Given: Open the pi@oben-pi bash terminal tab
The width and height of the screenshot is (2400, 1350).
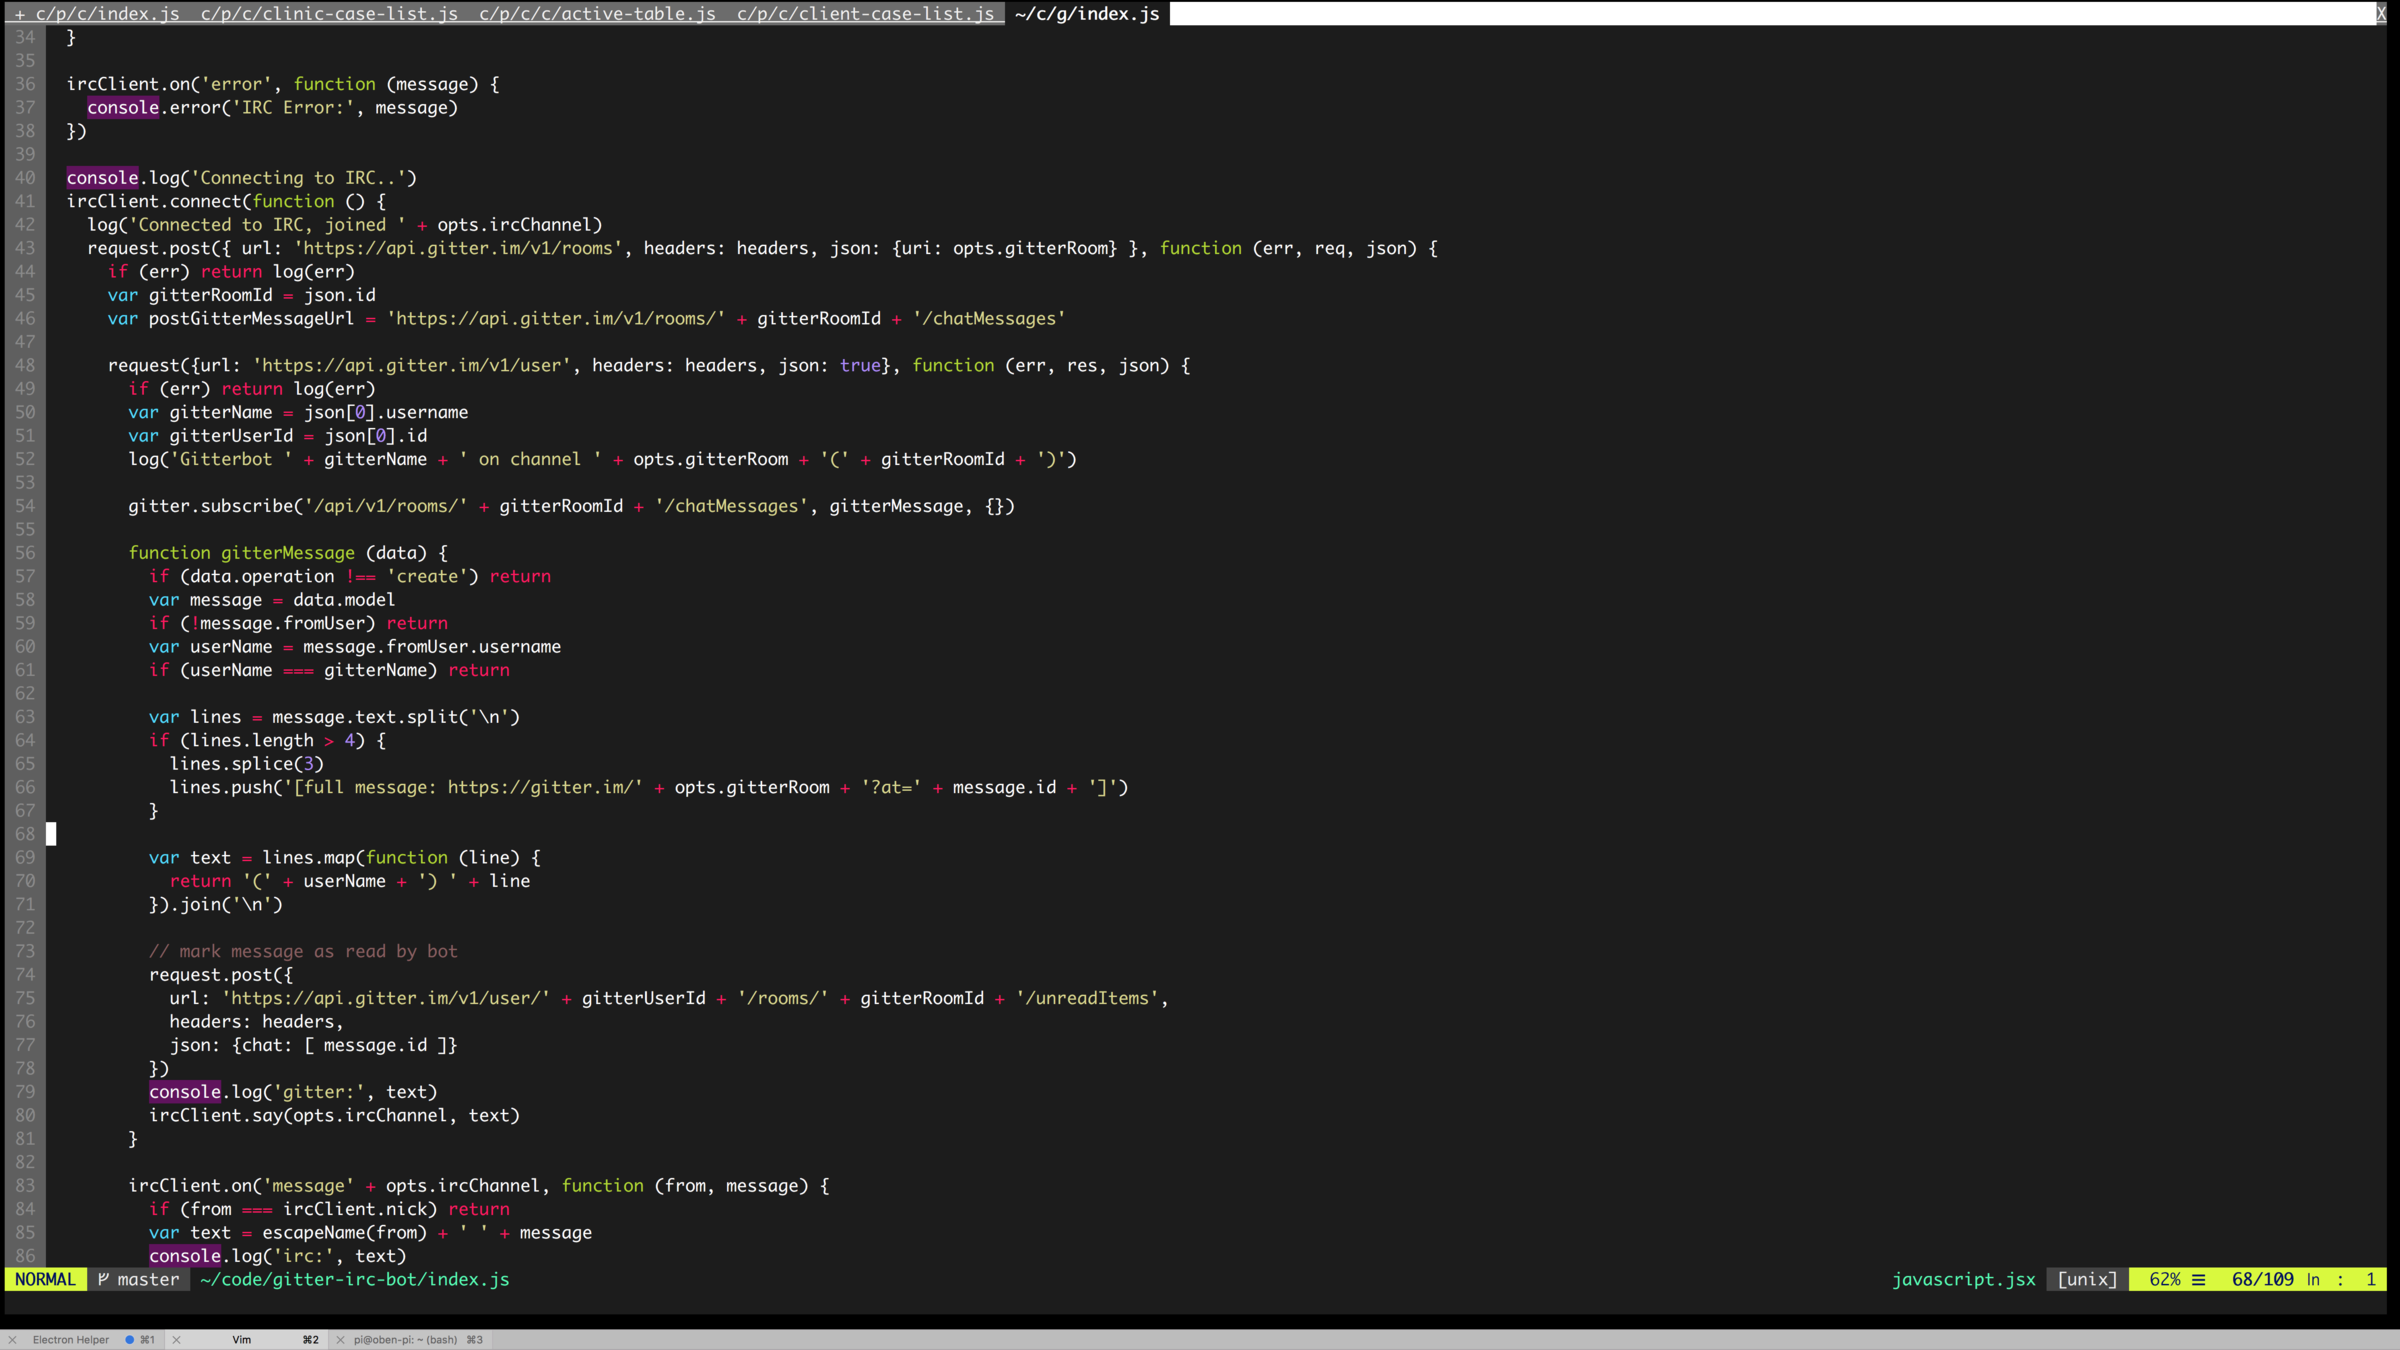Looking at the screenshot, I should (405, 1340).
